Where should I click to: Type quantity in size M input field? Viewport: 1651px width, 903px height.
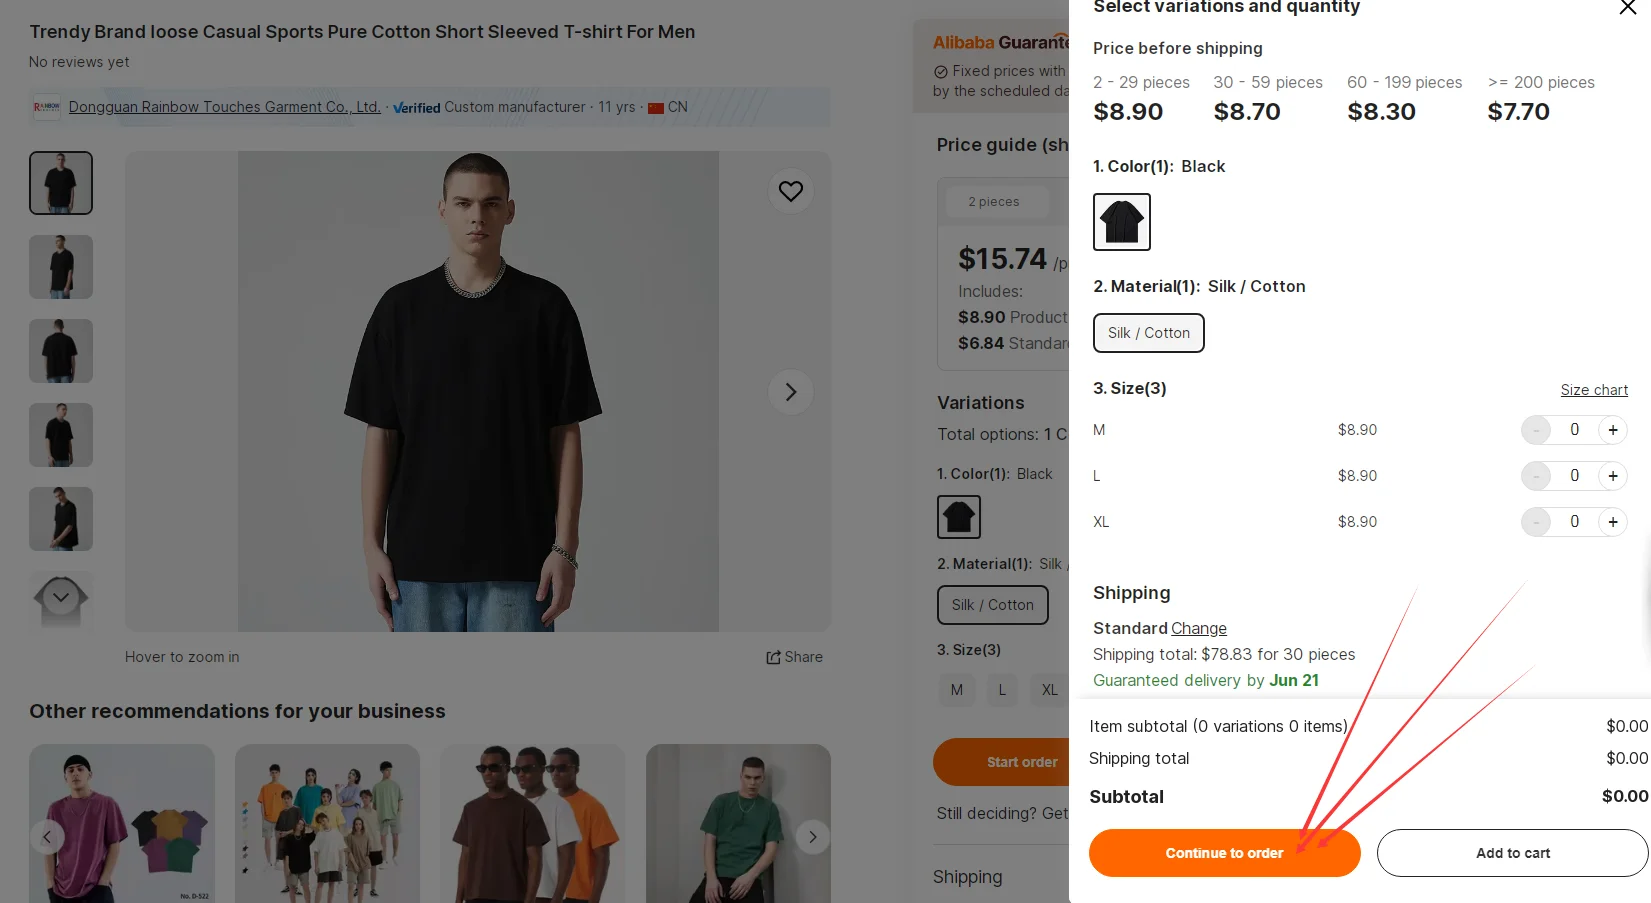click(x=1574, y=430)
